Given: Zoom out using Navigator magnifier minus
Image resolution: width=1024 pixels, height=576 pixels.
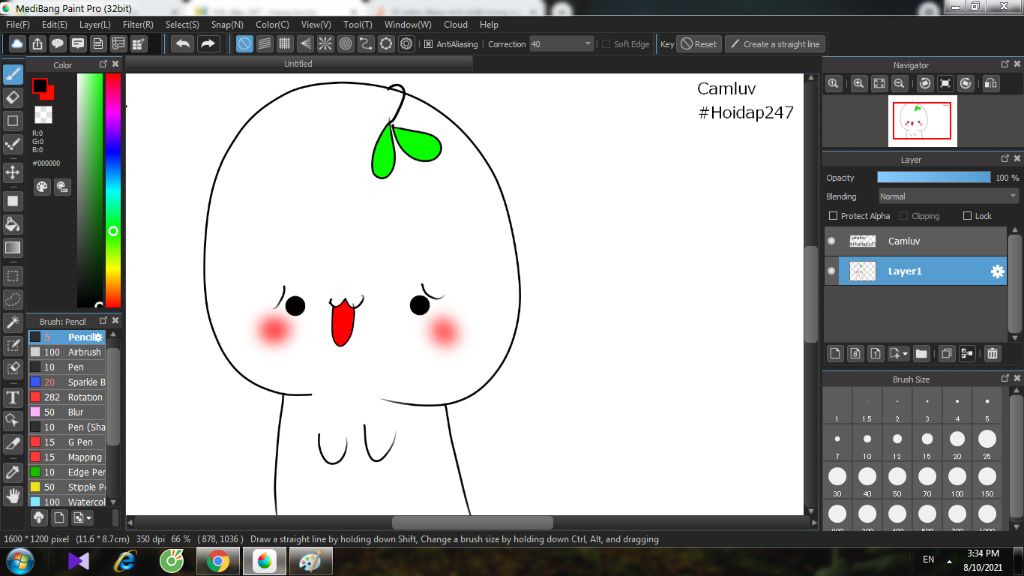Looking at the screenshot, I should [x=899, y=84].
